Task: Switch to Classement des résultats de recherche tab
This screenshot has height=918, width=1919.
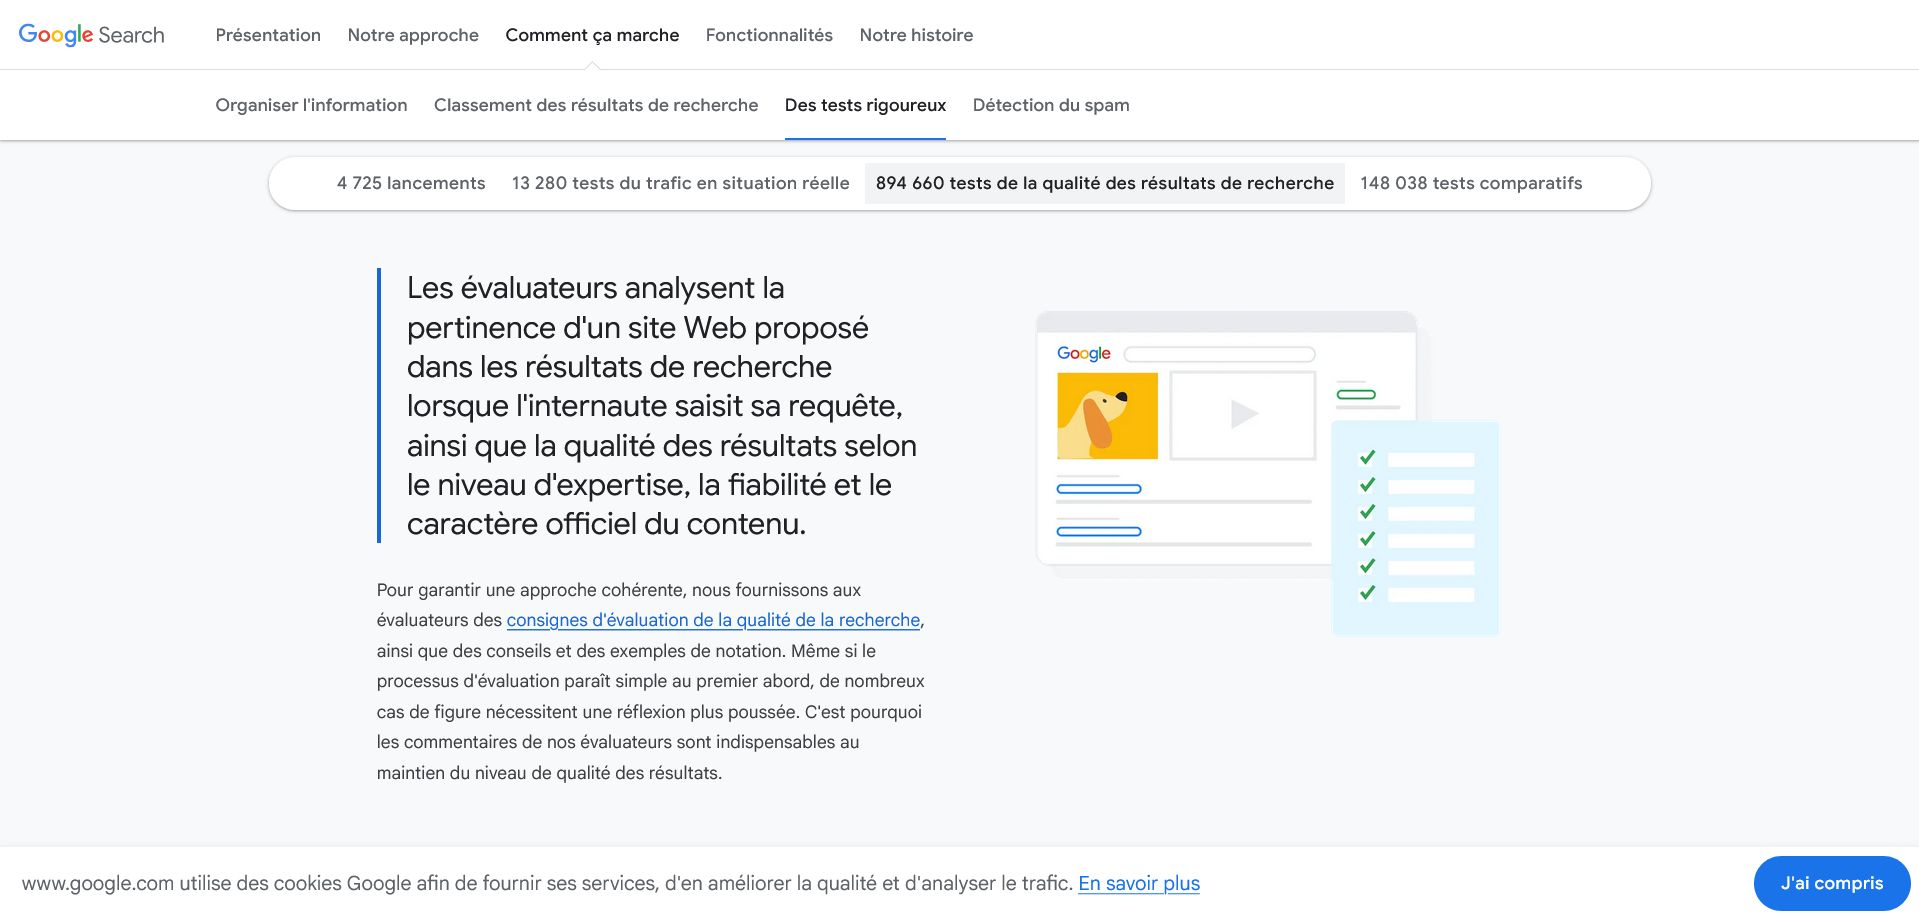Action: (596, 105)
